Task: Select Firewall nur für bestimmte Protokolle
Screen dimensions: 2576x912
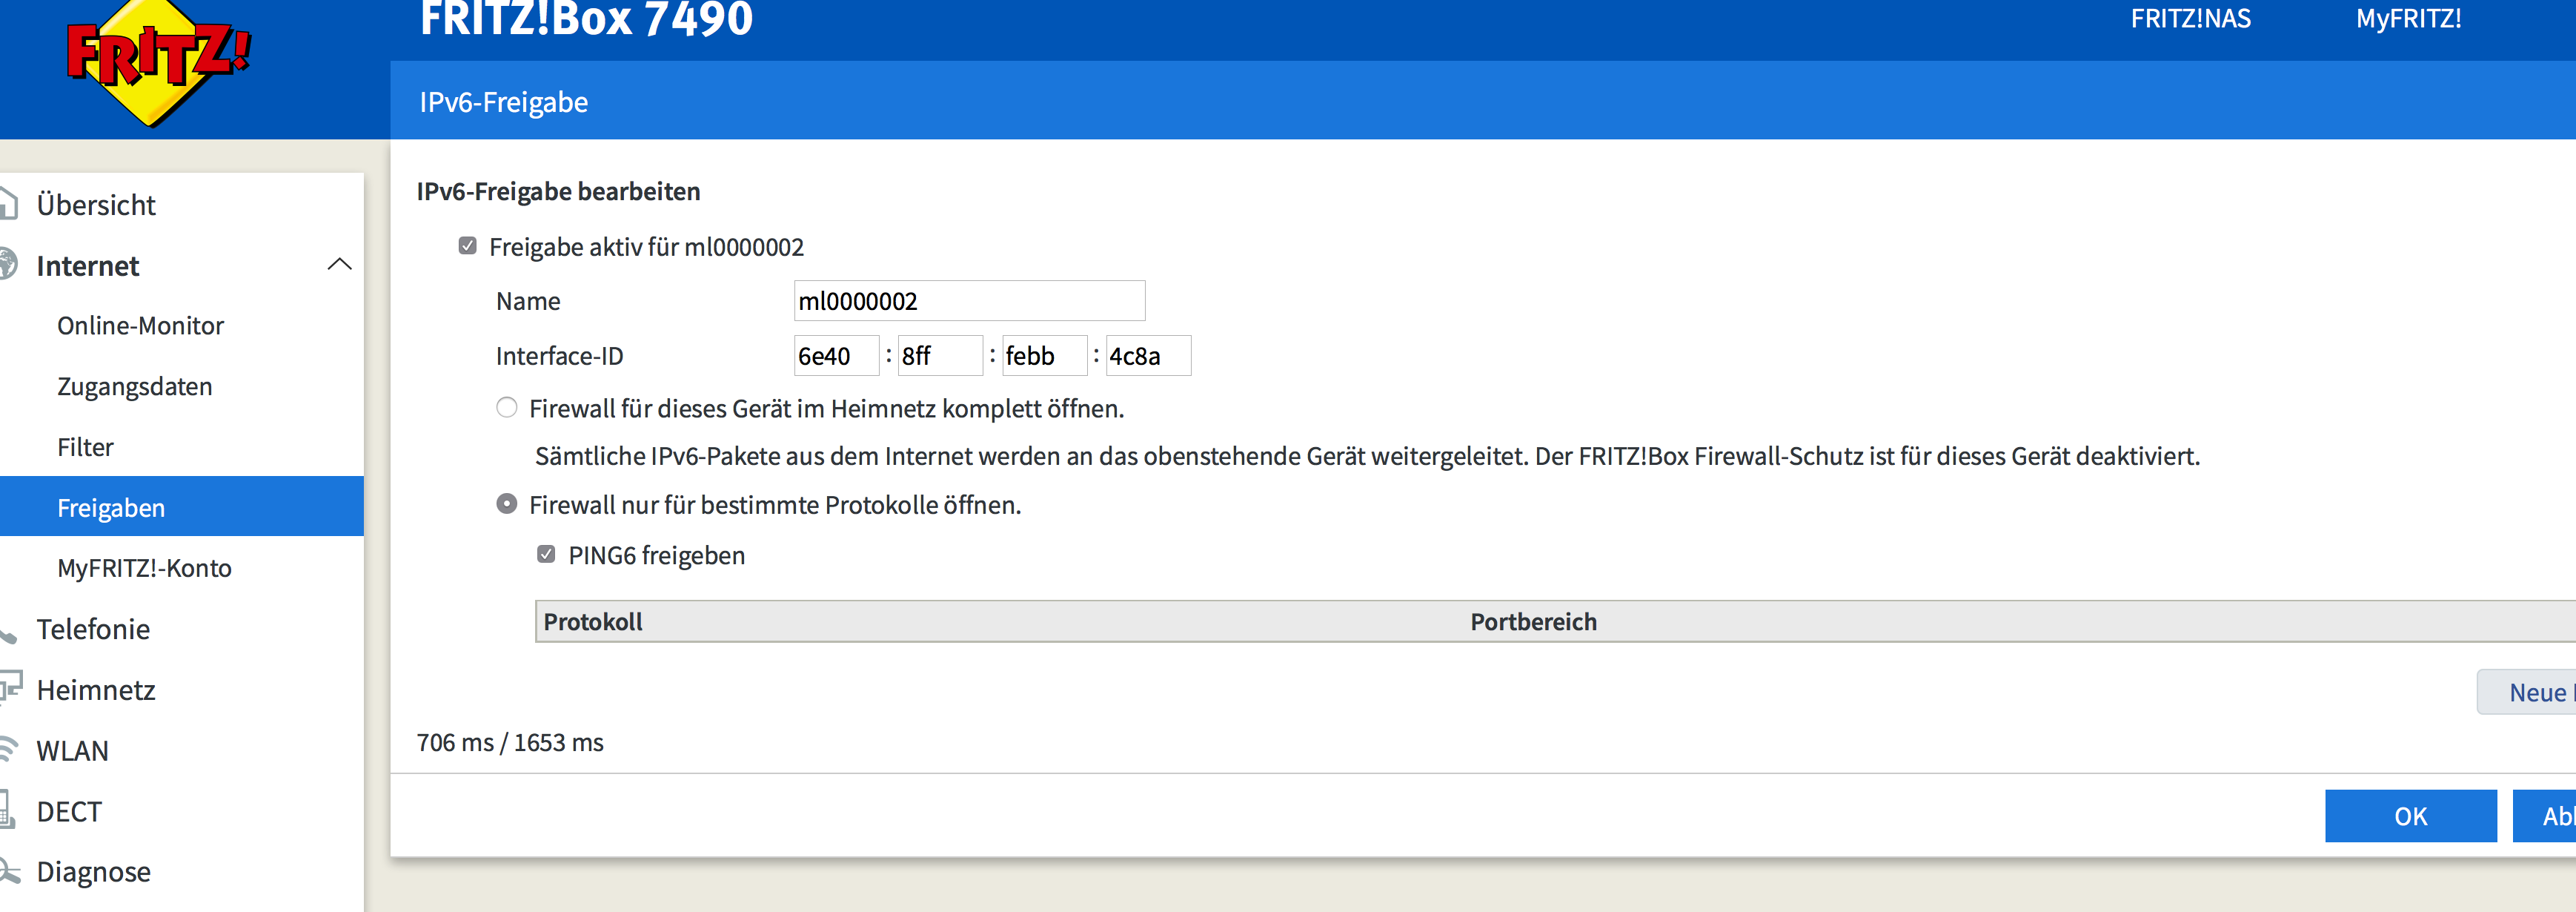Action: [507, 504]
